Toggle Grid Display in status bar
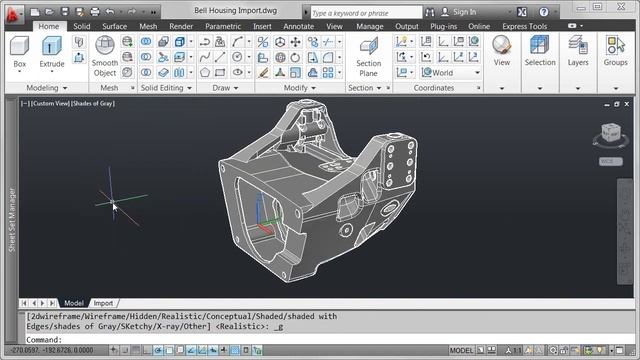The width and height of the screenshot is (640, 360). (x=136, y=350)
